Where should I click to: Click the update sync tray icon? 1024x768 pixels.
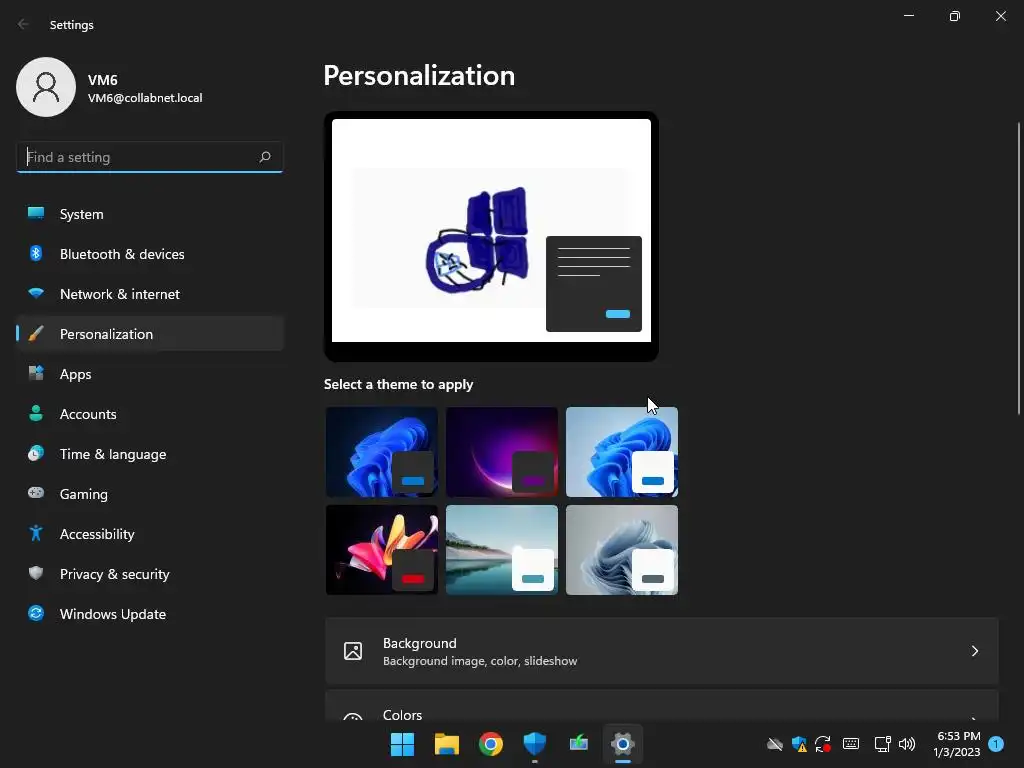823,744
